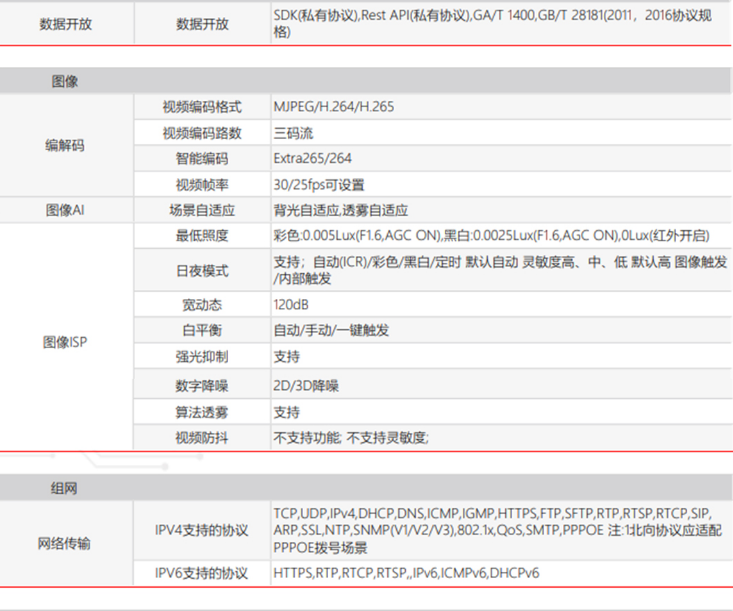Select the IPV4支持的协议 label
733x611 pixels.
point(201,530)
